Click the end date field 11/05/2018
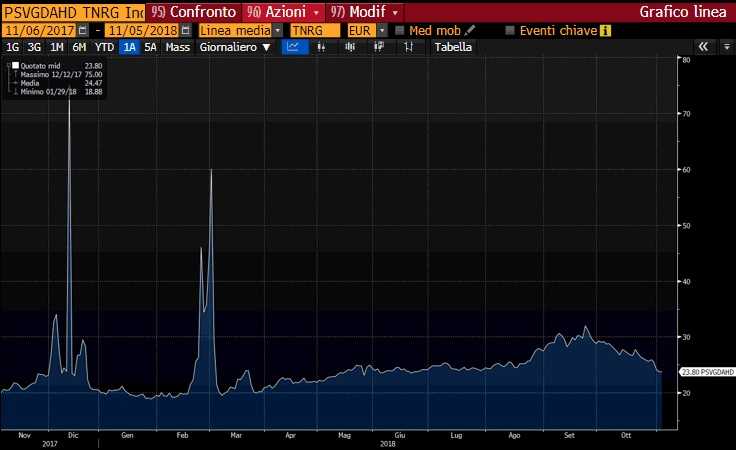This screenshot has width=736, height=450. pos(143,31)
